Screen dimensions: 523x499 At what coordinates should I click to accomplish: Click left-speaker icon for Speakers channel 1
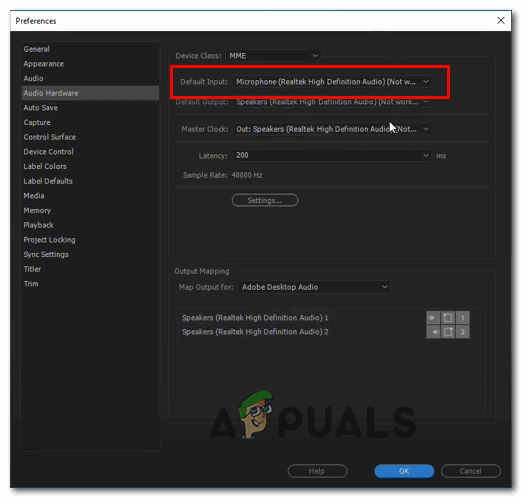coord(433,318)
